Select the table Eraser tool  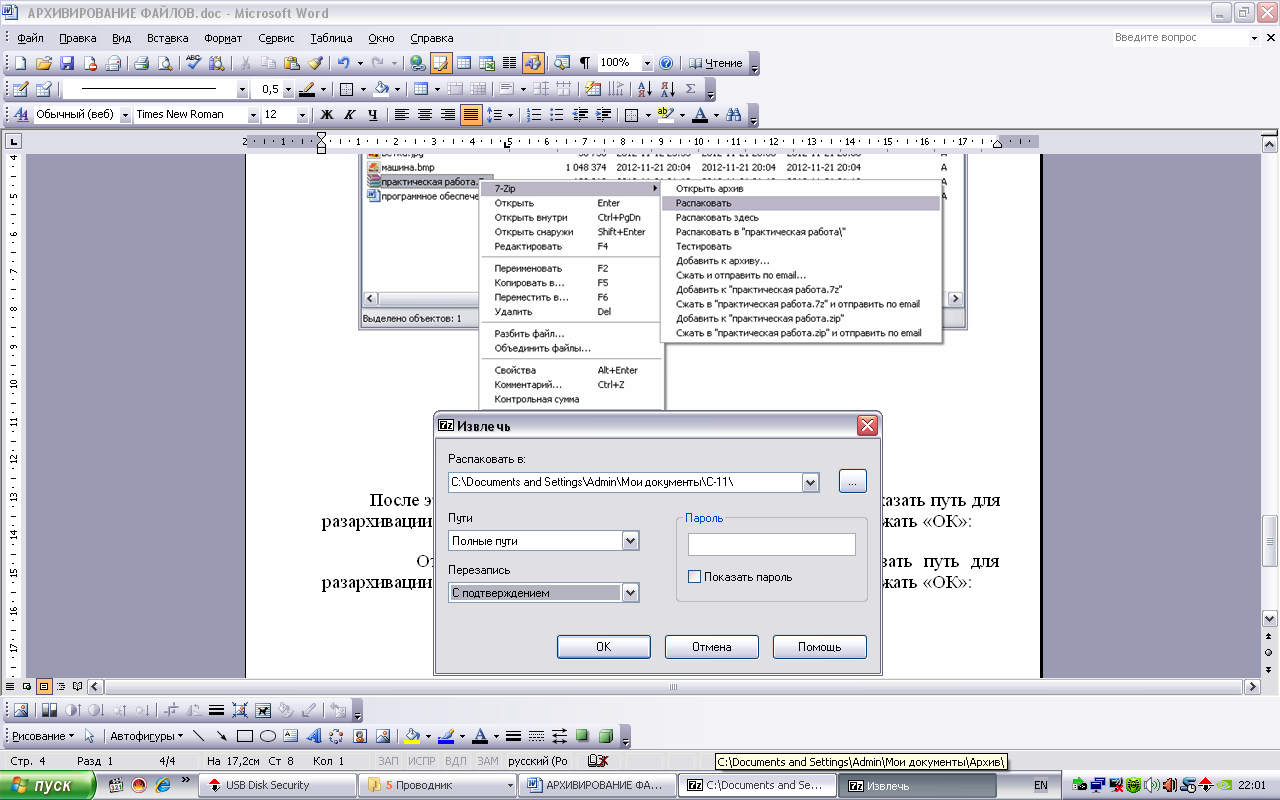[44, 89]
